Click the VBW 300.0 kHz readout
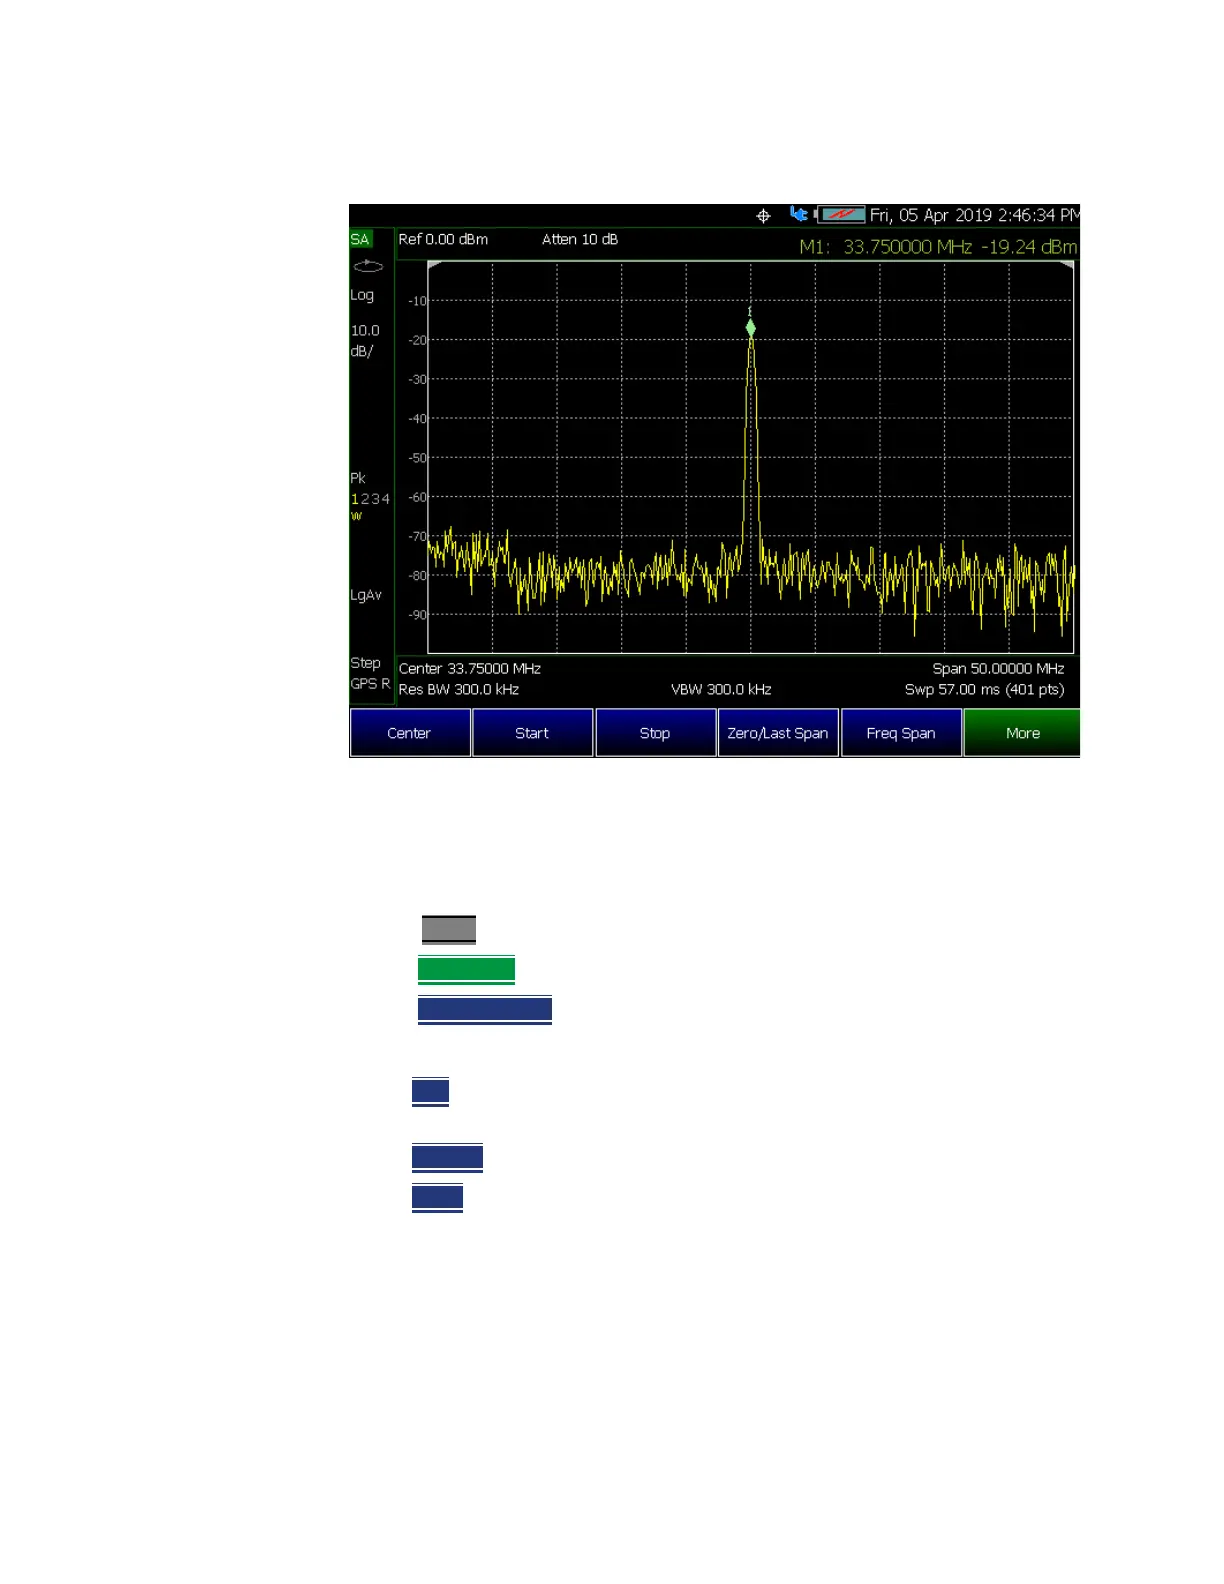The image size is (1224, 1584). 721,689
